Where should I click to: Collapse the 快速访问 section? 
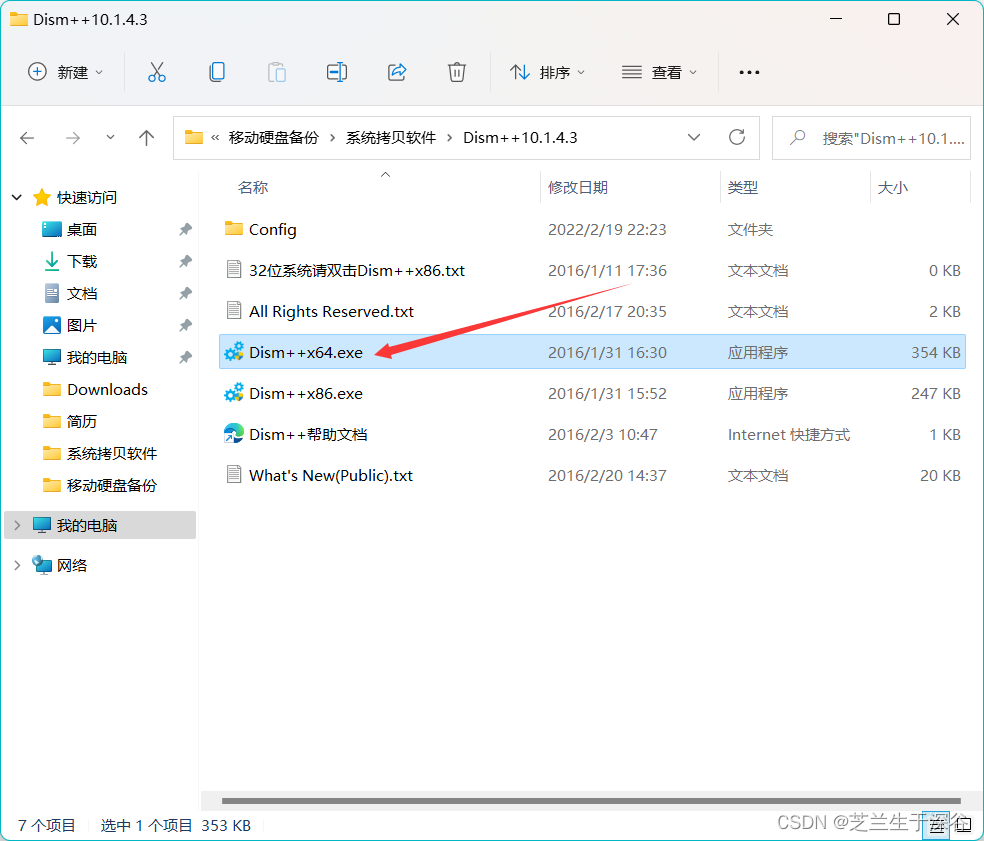17,198
